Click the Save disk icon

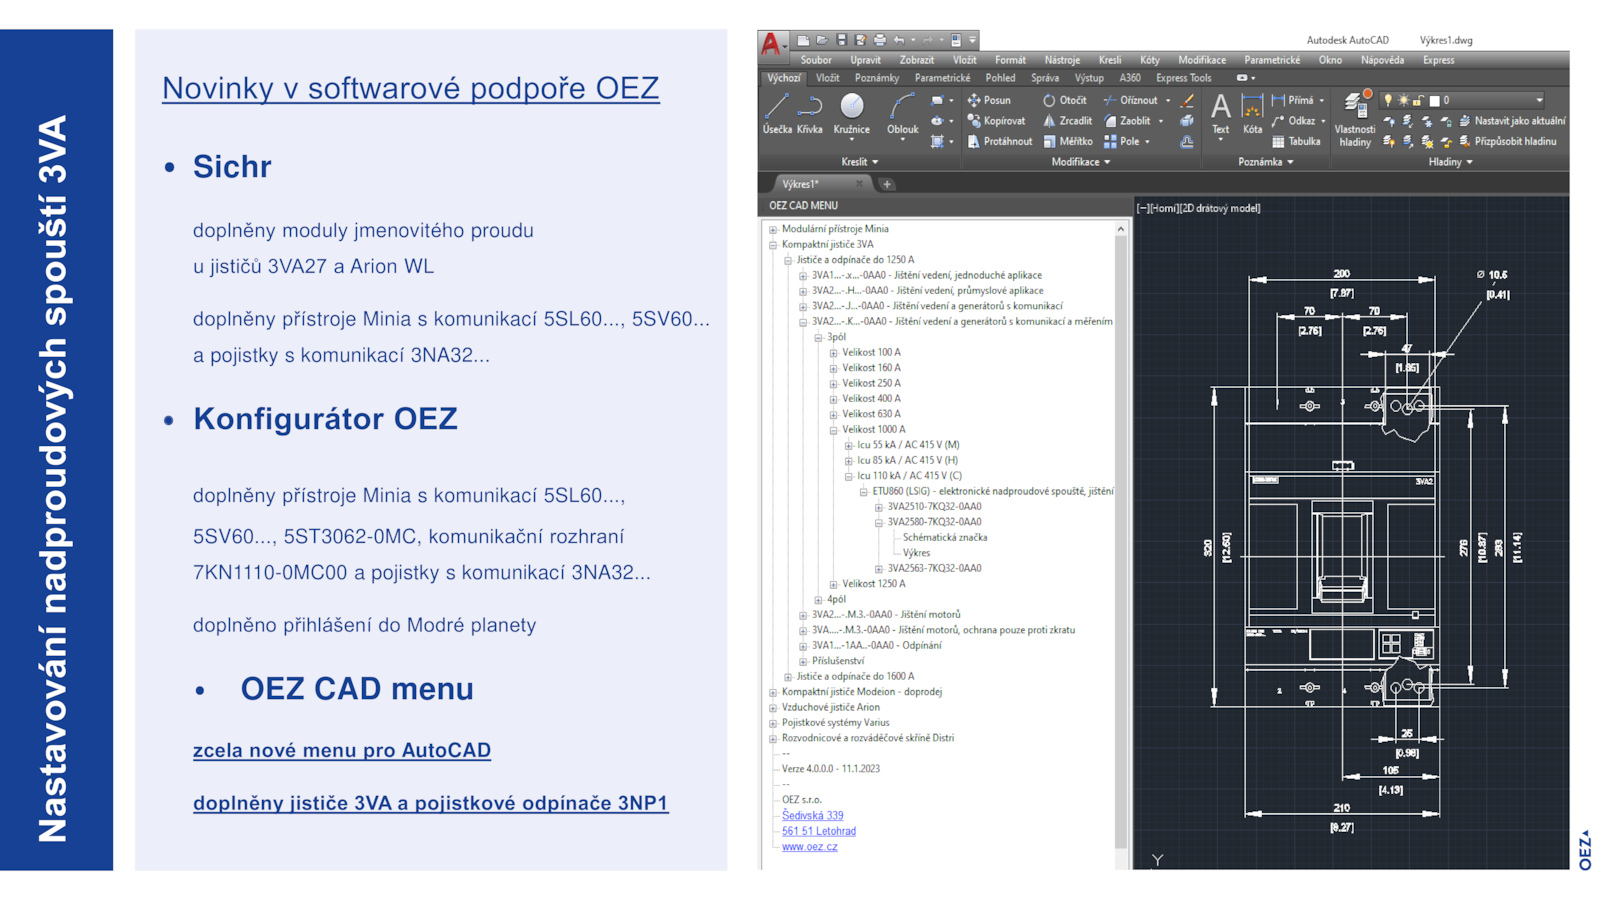click(x=841, y=40)
